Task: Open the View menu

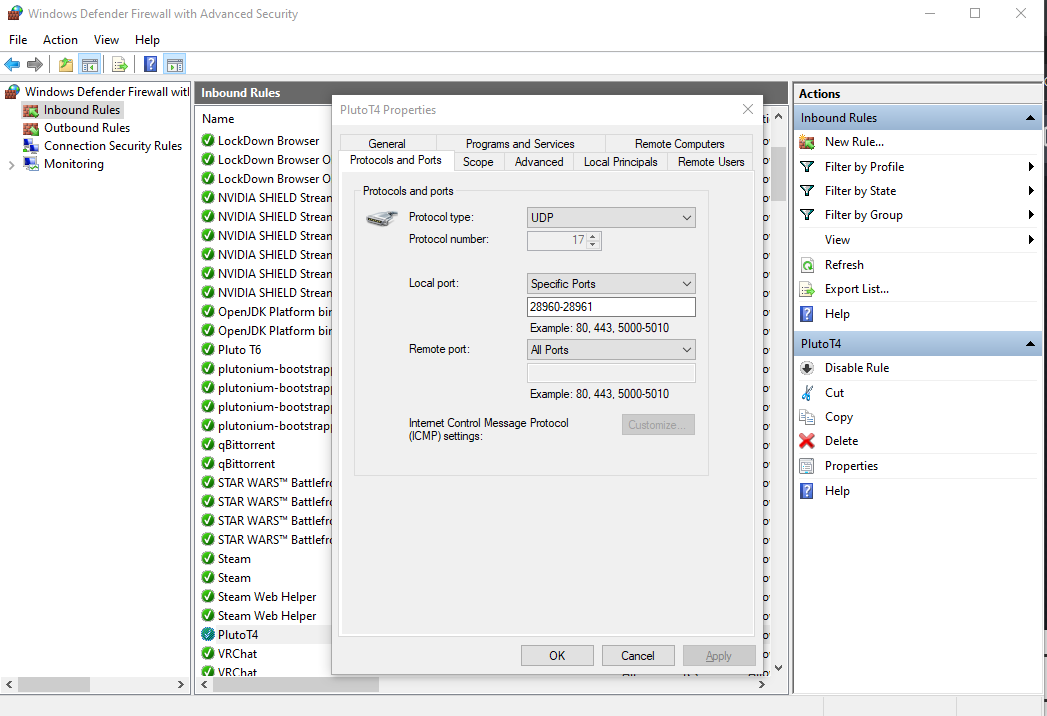Action: 106,40
